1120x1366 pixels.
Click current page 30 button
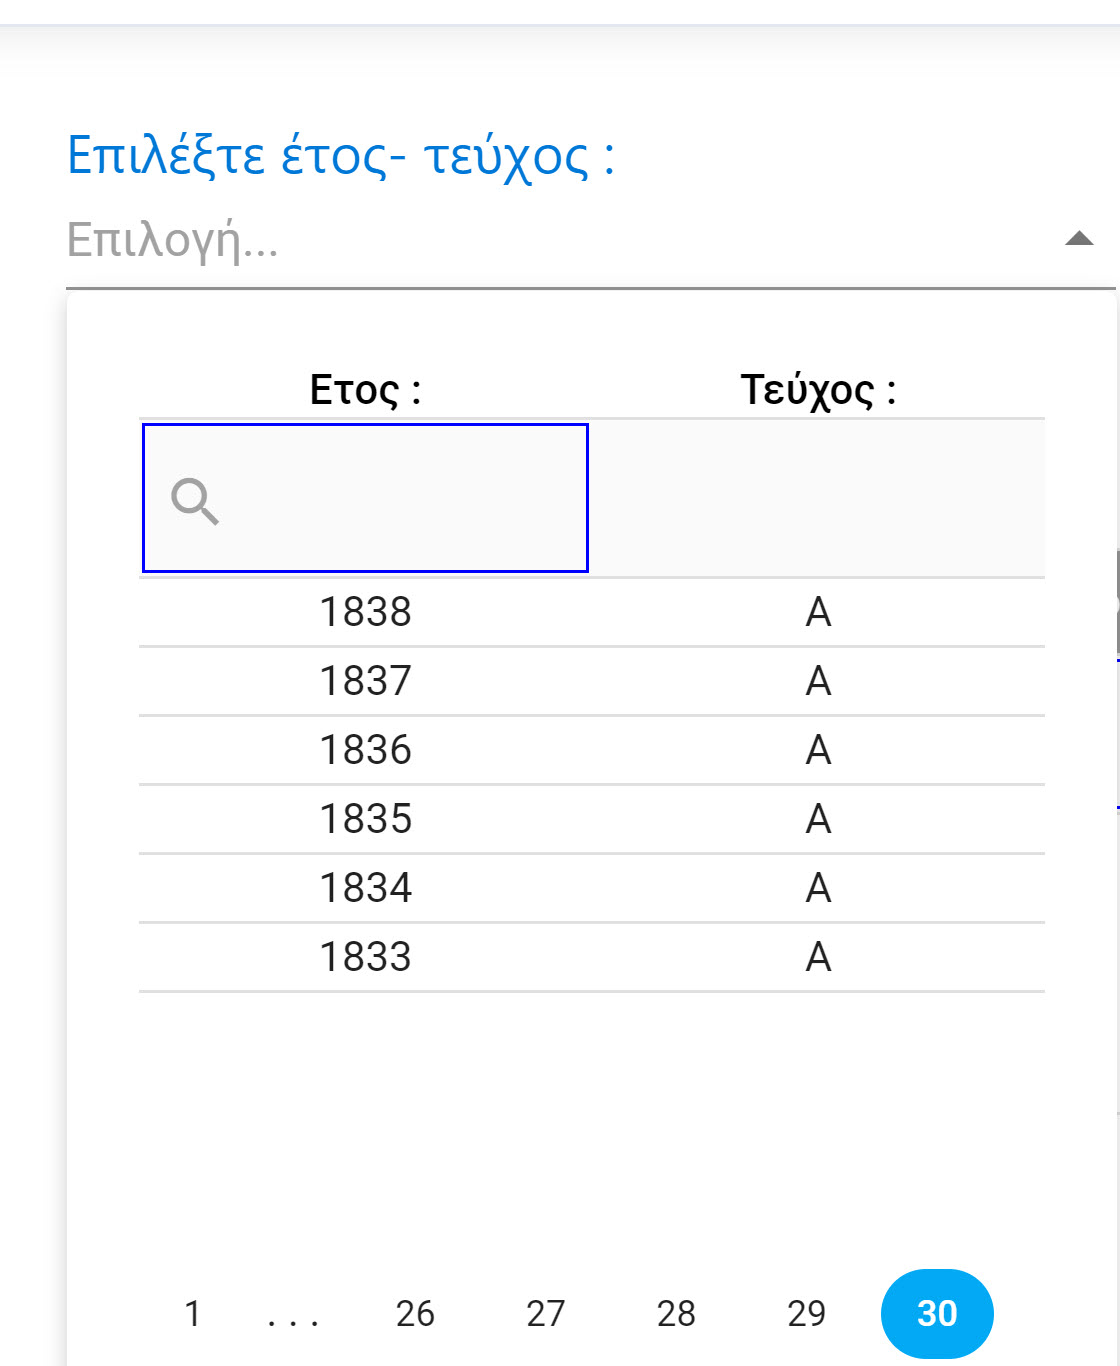937,1313
